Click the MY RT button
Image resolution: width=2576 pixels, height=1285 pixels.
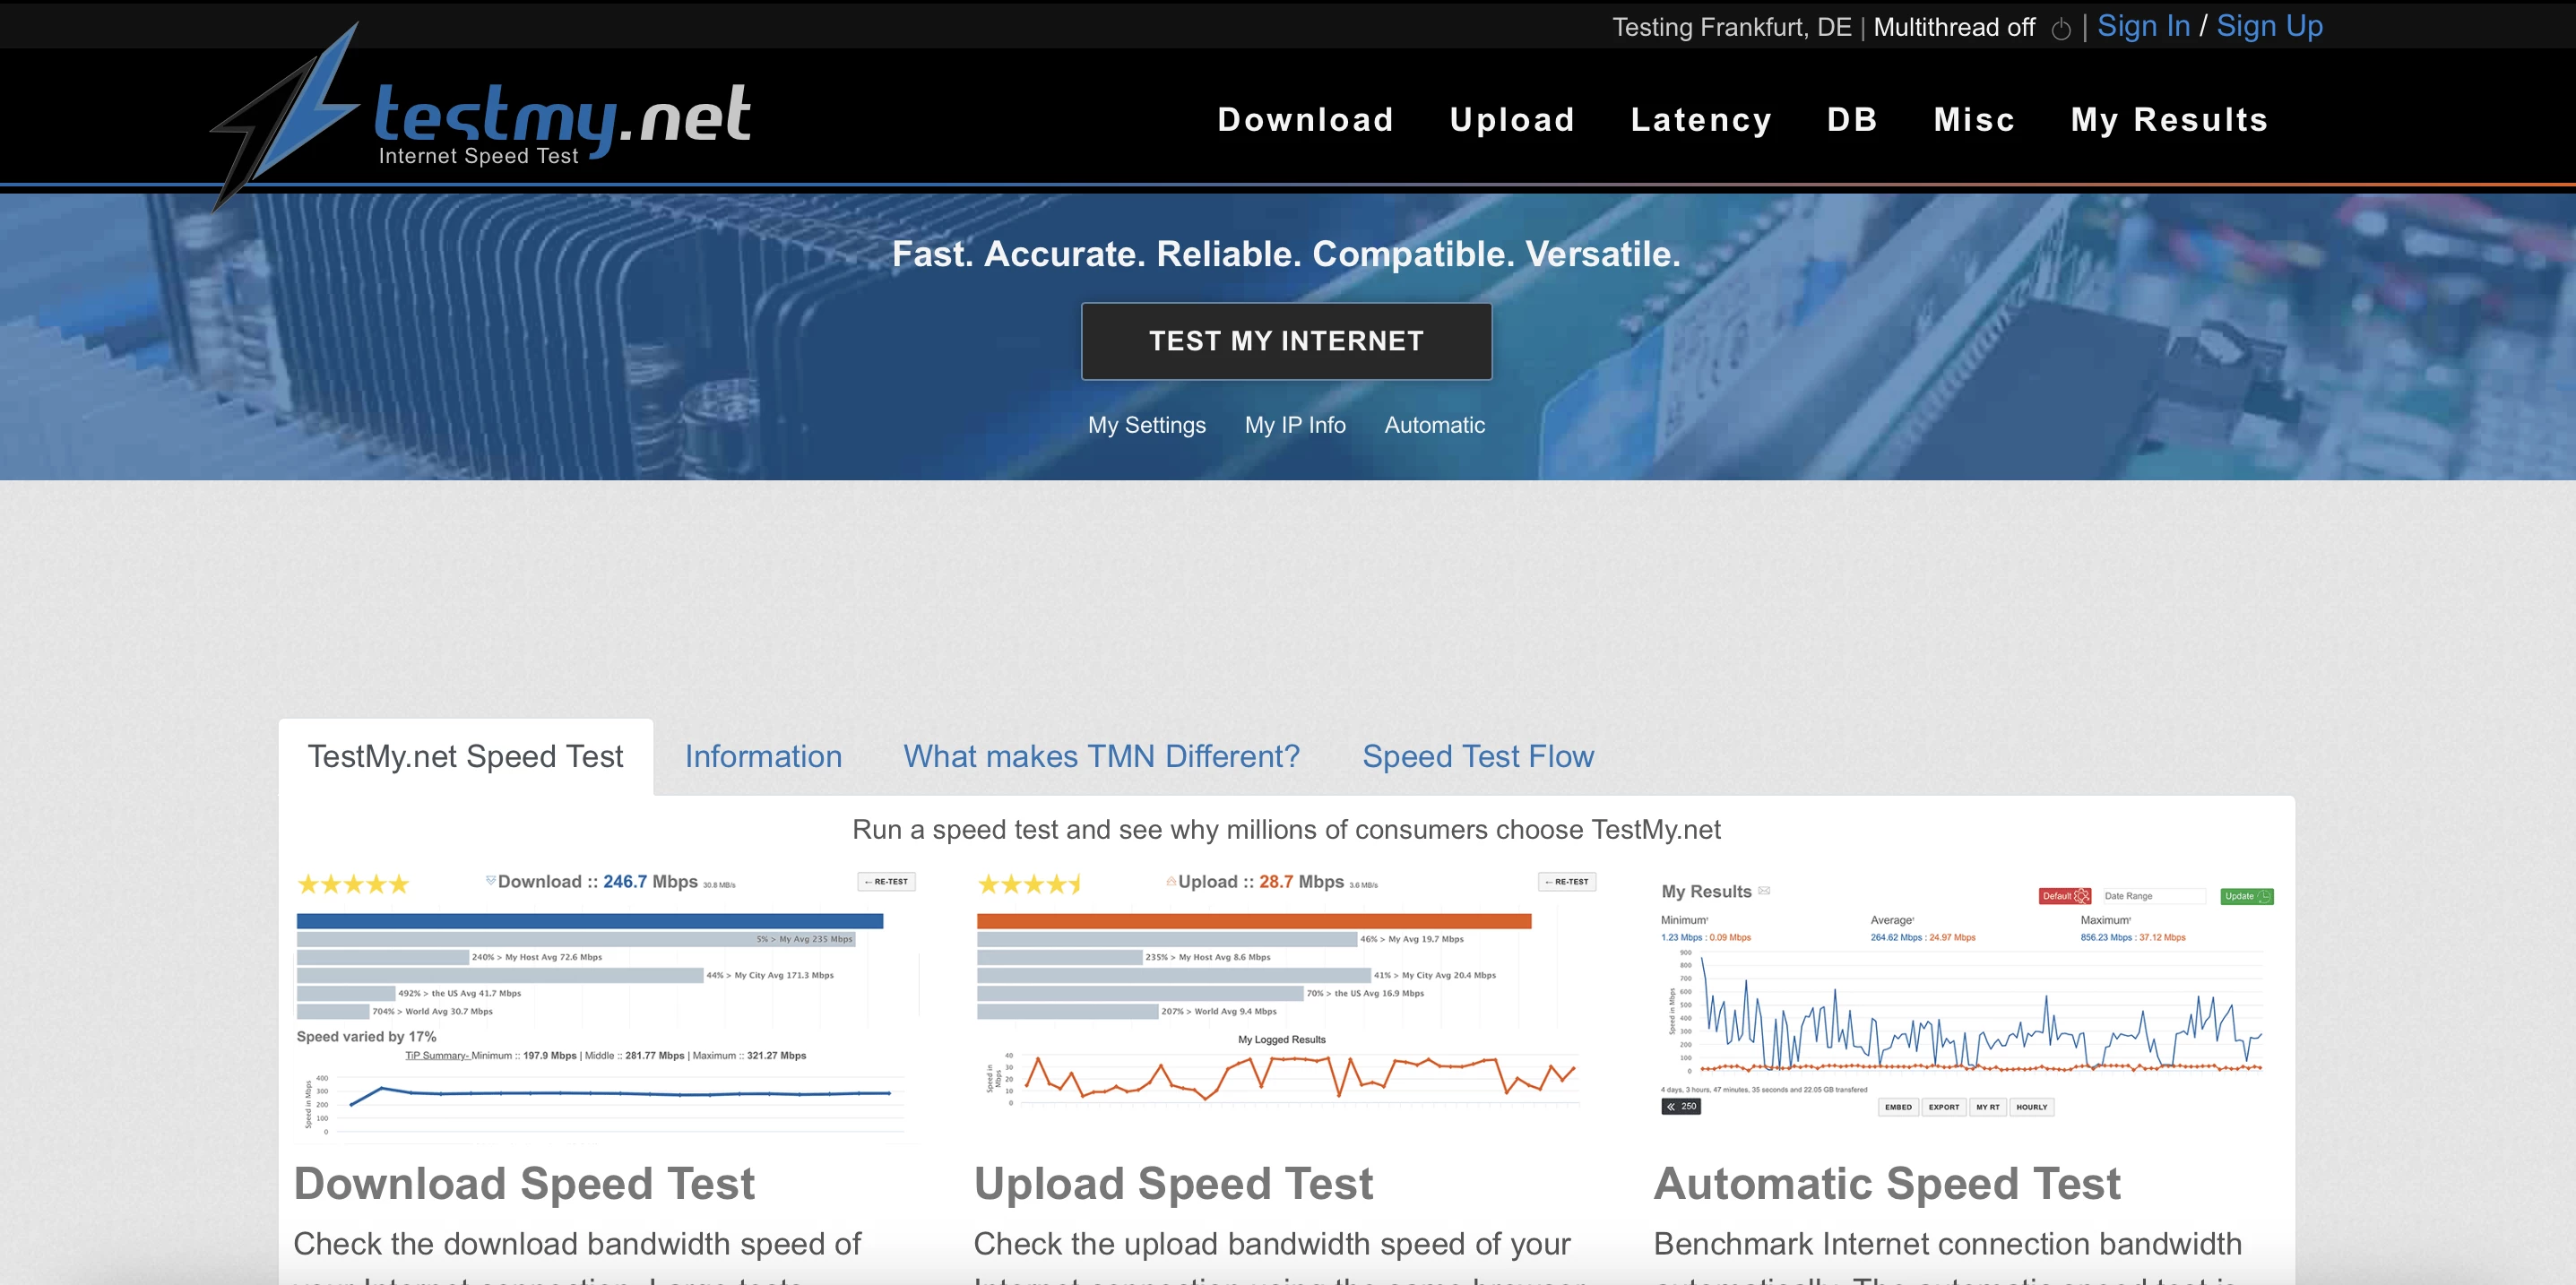[1987, 1107]
